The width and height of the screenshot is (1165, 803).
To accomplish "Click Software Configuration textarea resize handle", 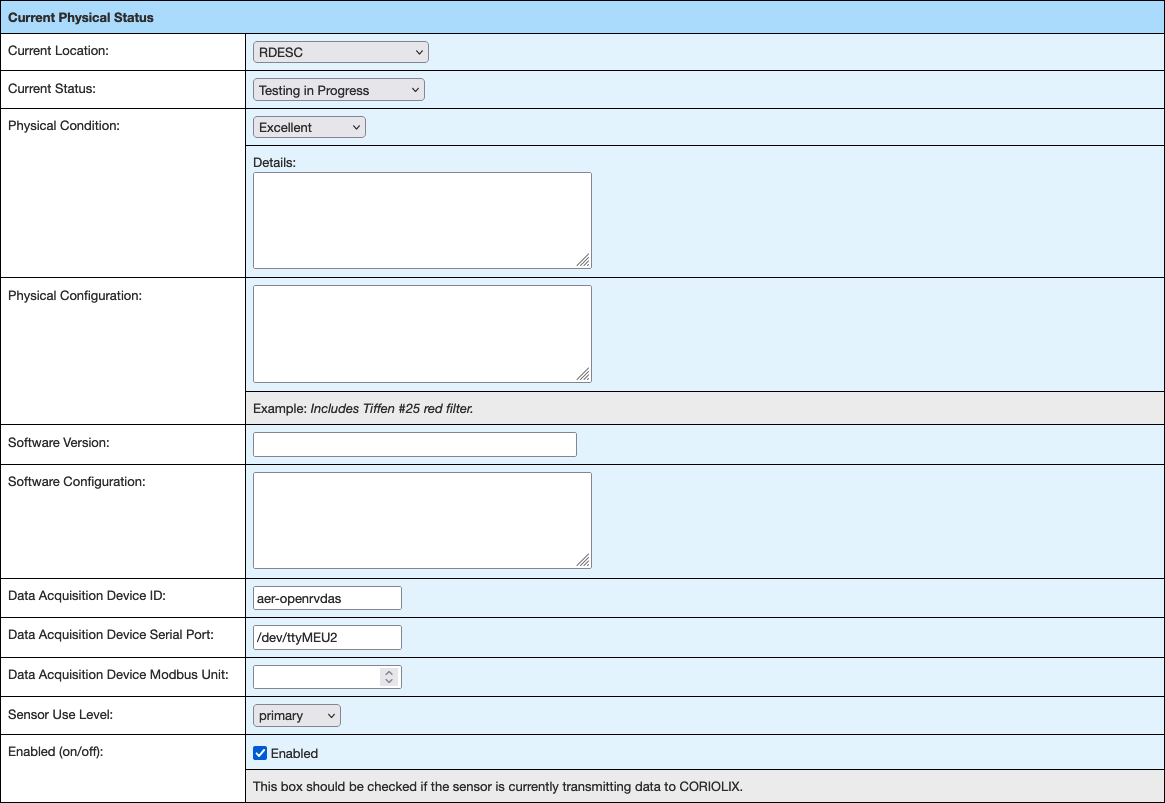I will coord(583,561).
